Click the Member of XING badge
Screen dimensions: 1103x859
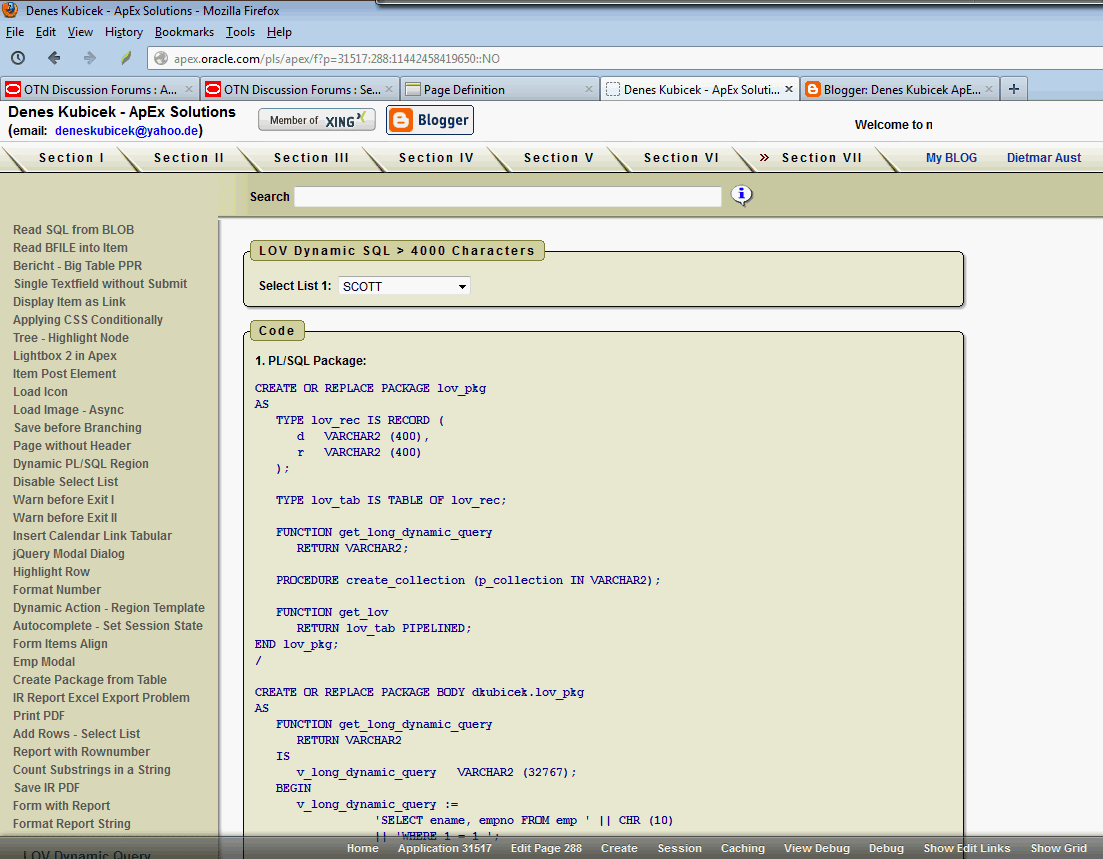click(x=317, y=120)
